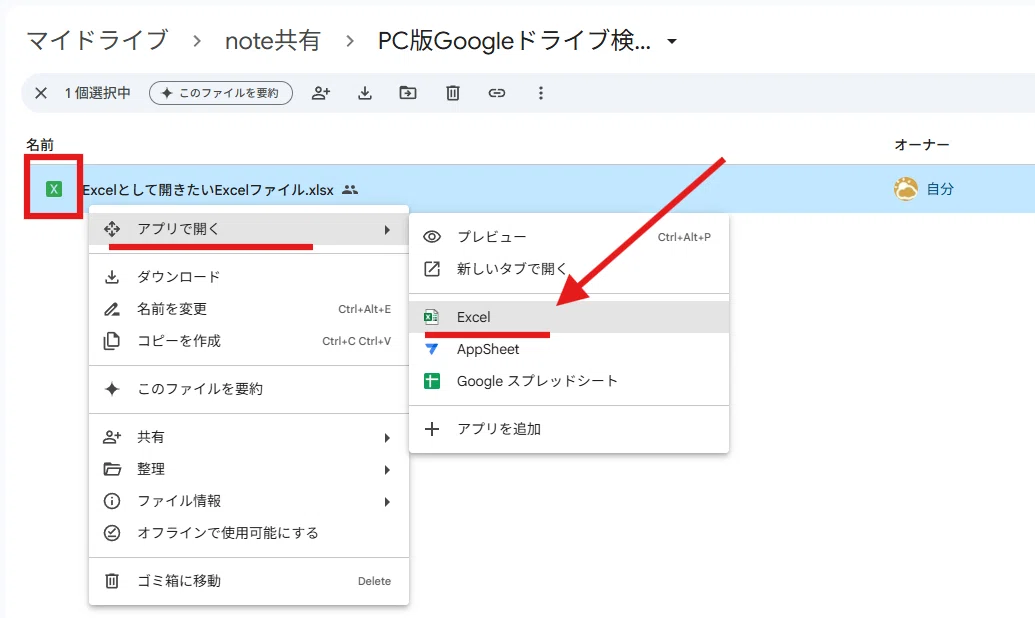Click the Excel app icon in submenu
Image resolution: width=1035 pixels, height=618 pixels.
pyautogui.click(x=432, y=317)
